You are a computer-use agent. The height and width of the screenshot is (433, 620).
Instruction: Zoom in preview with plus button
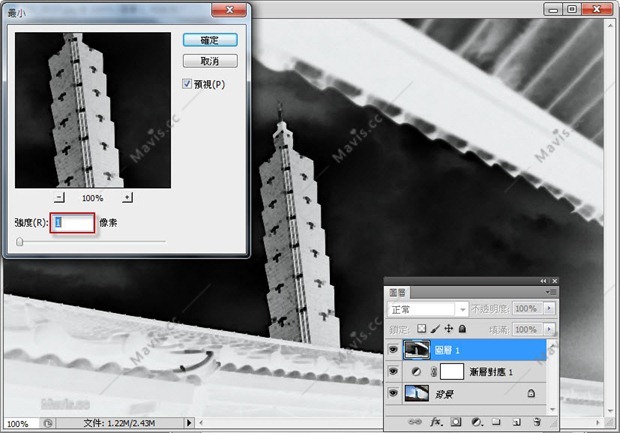click(127, 197)
